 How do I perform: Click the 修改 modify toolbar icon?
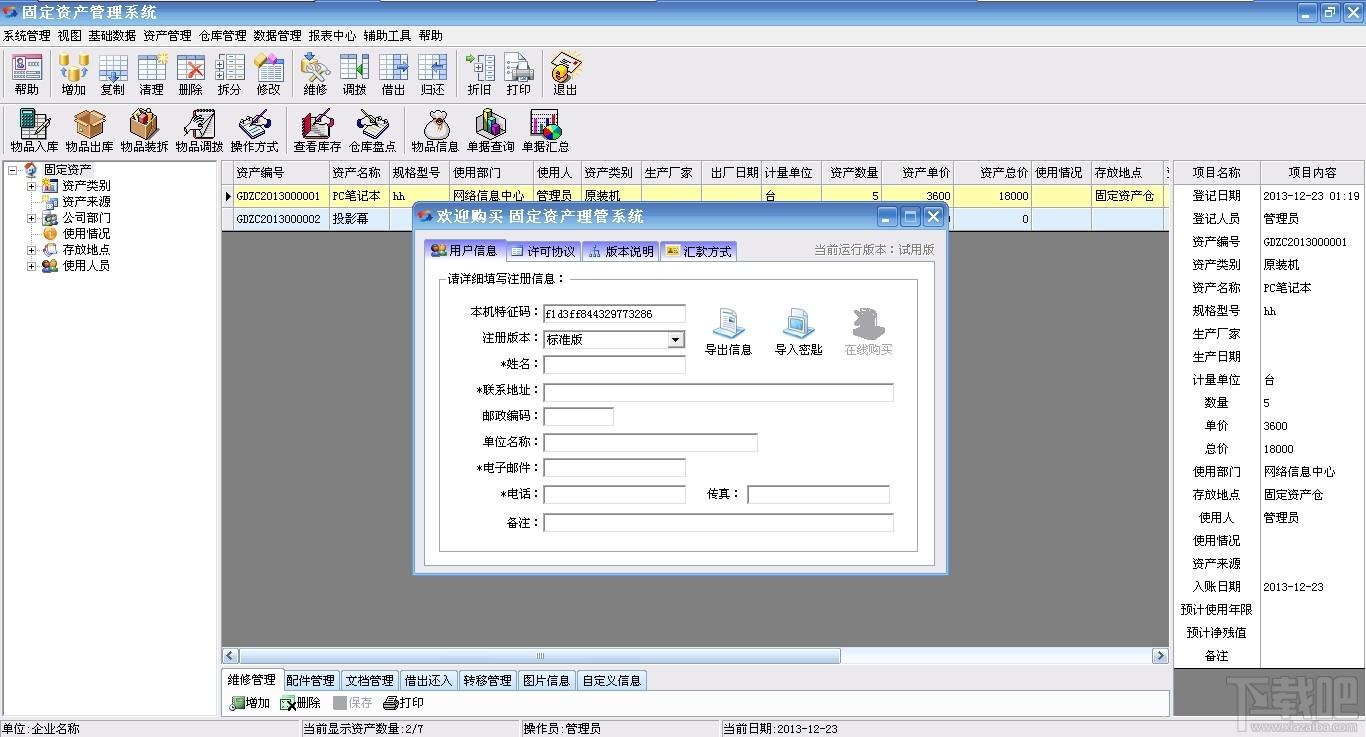pos(269,74)
